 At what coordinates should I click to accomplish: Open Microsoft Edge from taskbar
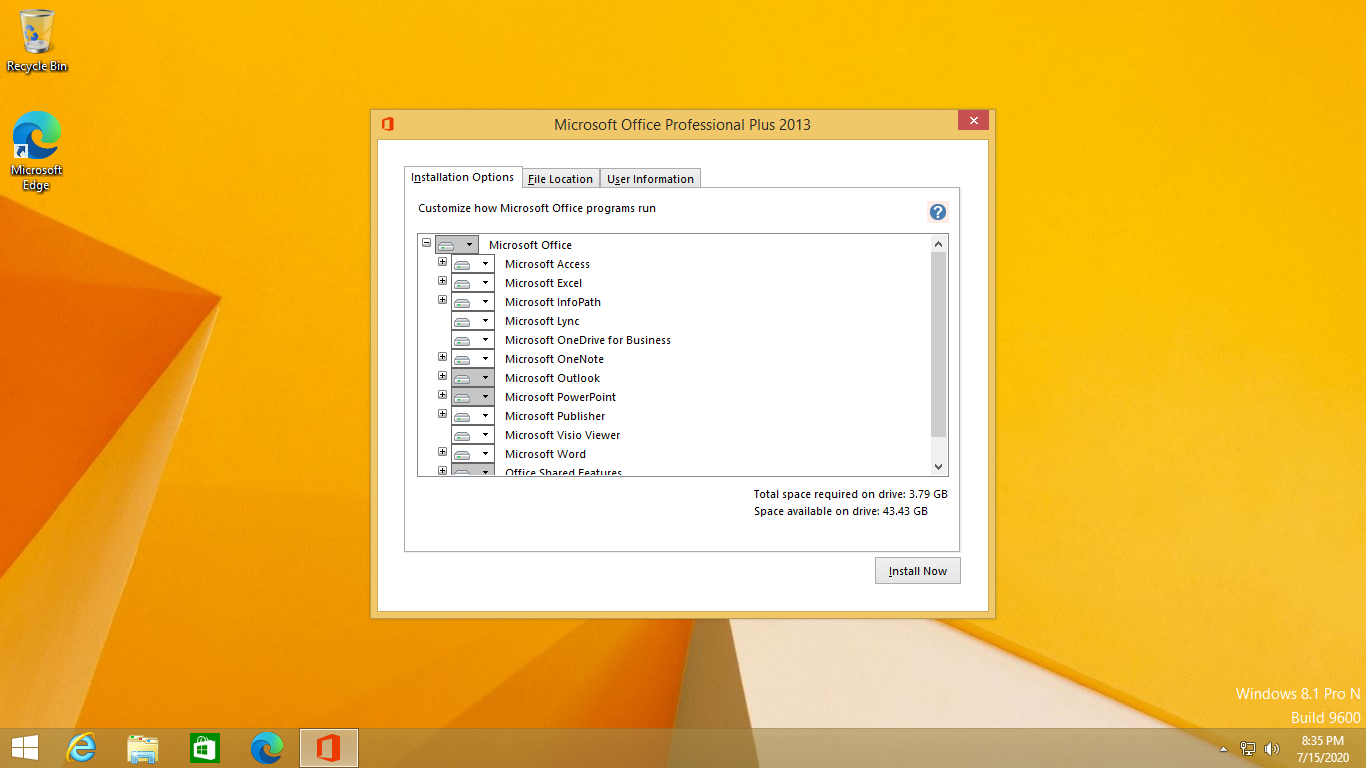click(266, 748)
